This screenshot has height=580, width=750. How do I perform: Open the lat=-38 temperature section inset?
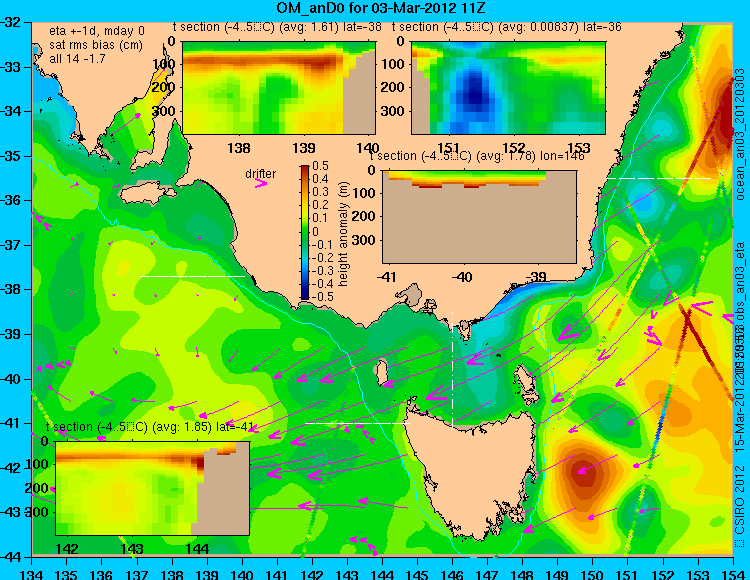(x=279, y=88)
